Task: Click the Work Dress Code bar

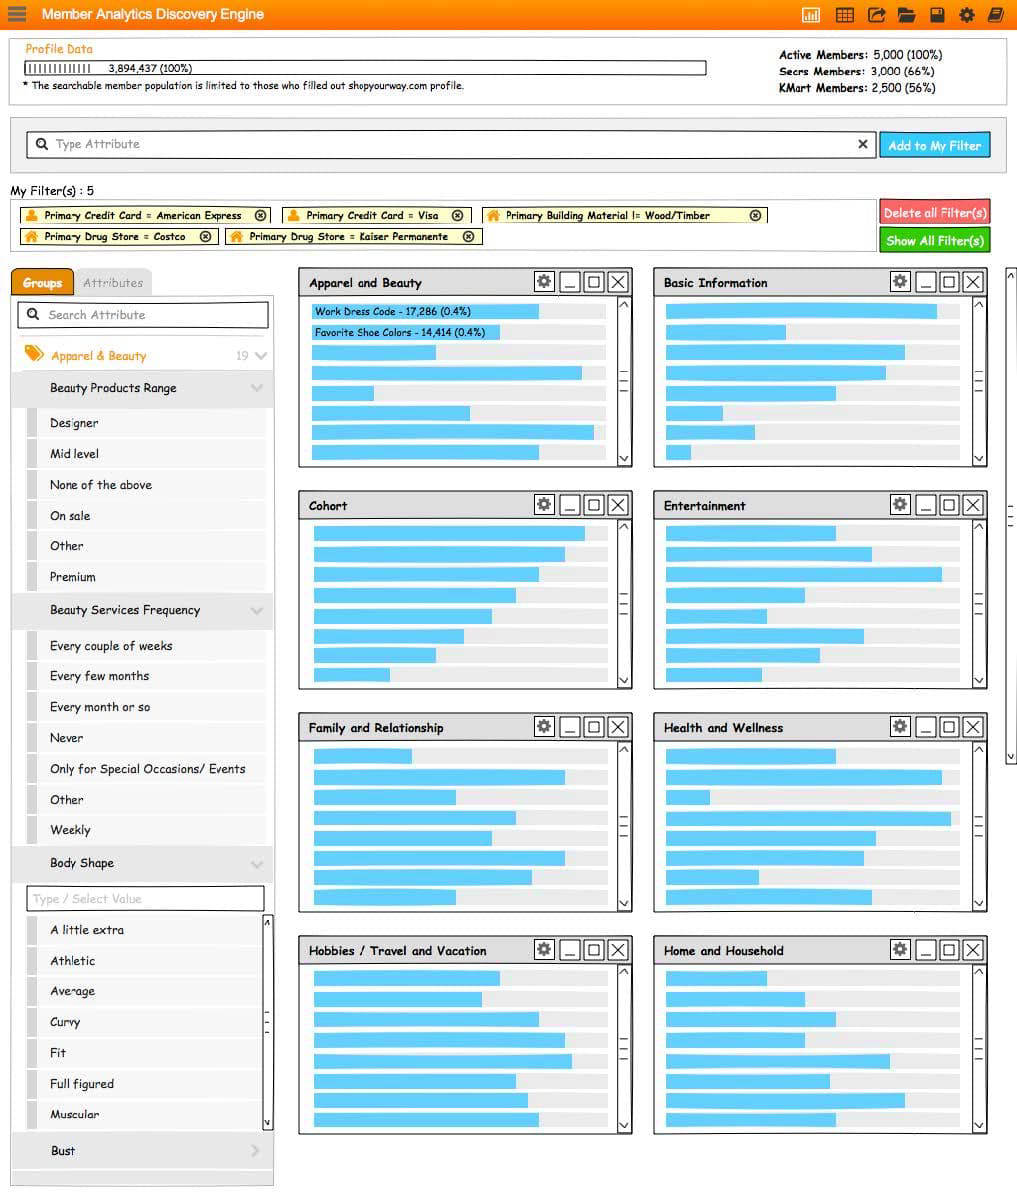Action: click(425, 312)
